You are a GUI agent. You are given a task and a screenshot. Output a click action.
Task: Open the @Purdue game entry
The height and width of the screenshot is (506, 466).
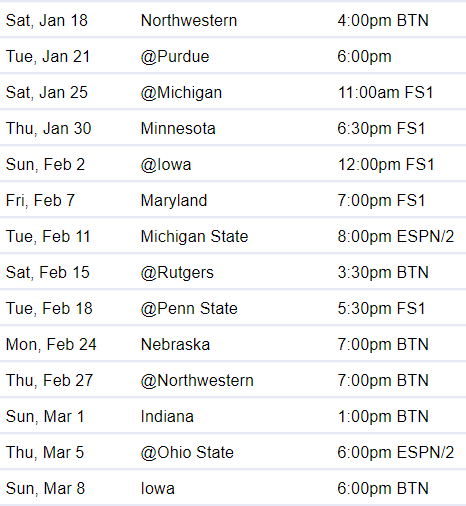point(175,57)
